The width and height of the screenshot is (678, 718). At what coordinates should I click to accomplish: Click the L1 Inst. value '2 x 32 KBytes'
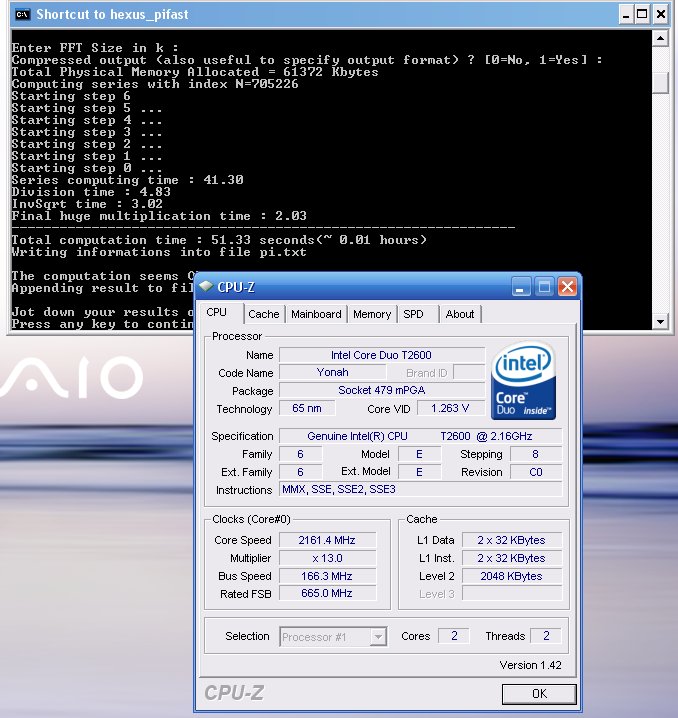click(512, 558)
